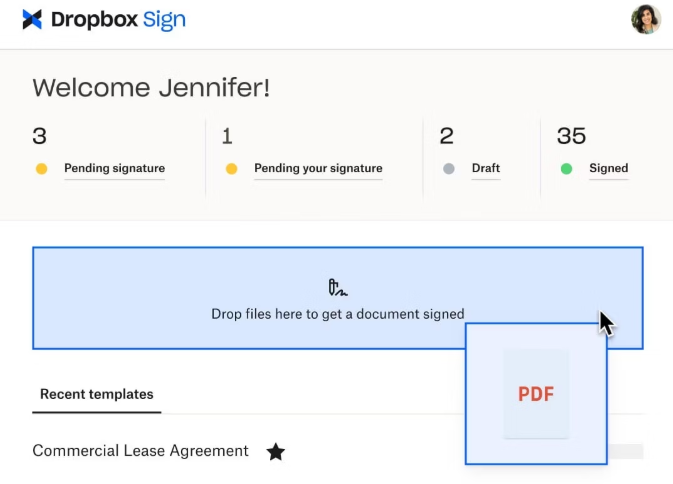Click the number 2 above Draft

click(x=446, y=136)
